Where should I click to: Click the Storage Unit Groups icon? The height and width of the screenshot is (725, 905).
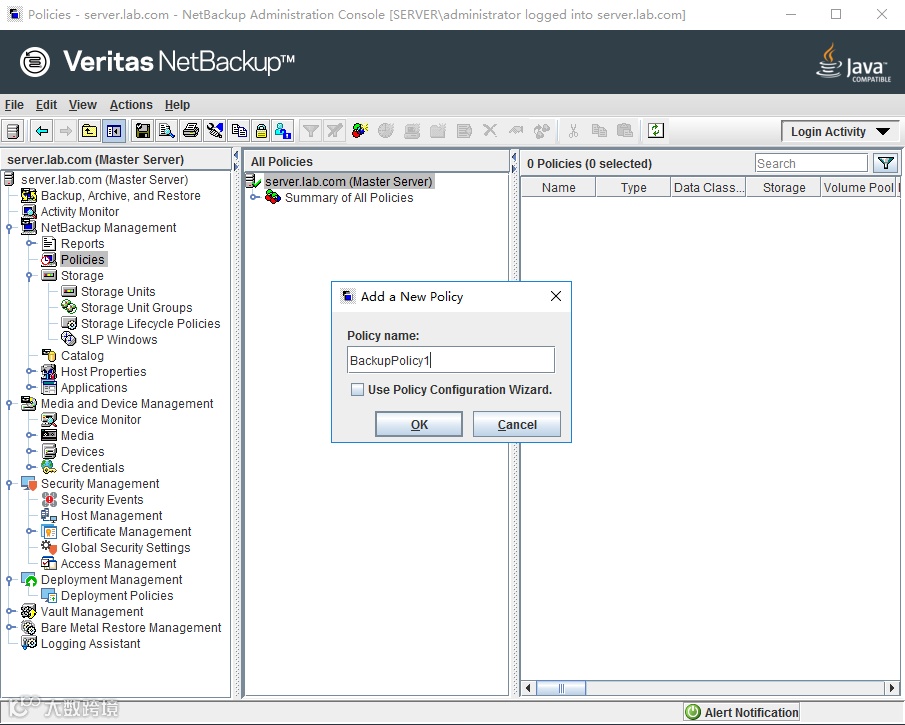click(69, 307)
